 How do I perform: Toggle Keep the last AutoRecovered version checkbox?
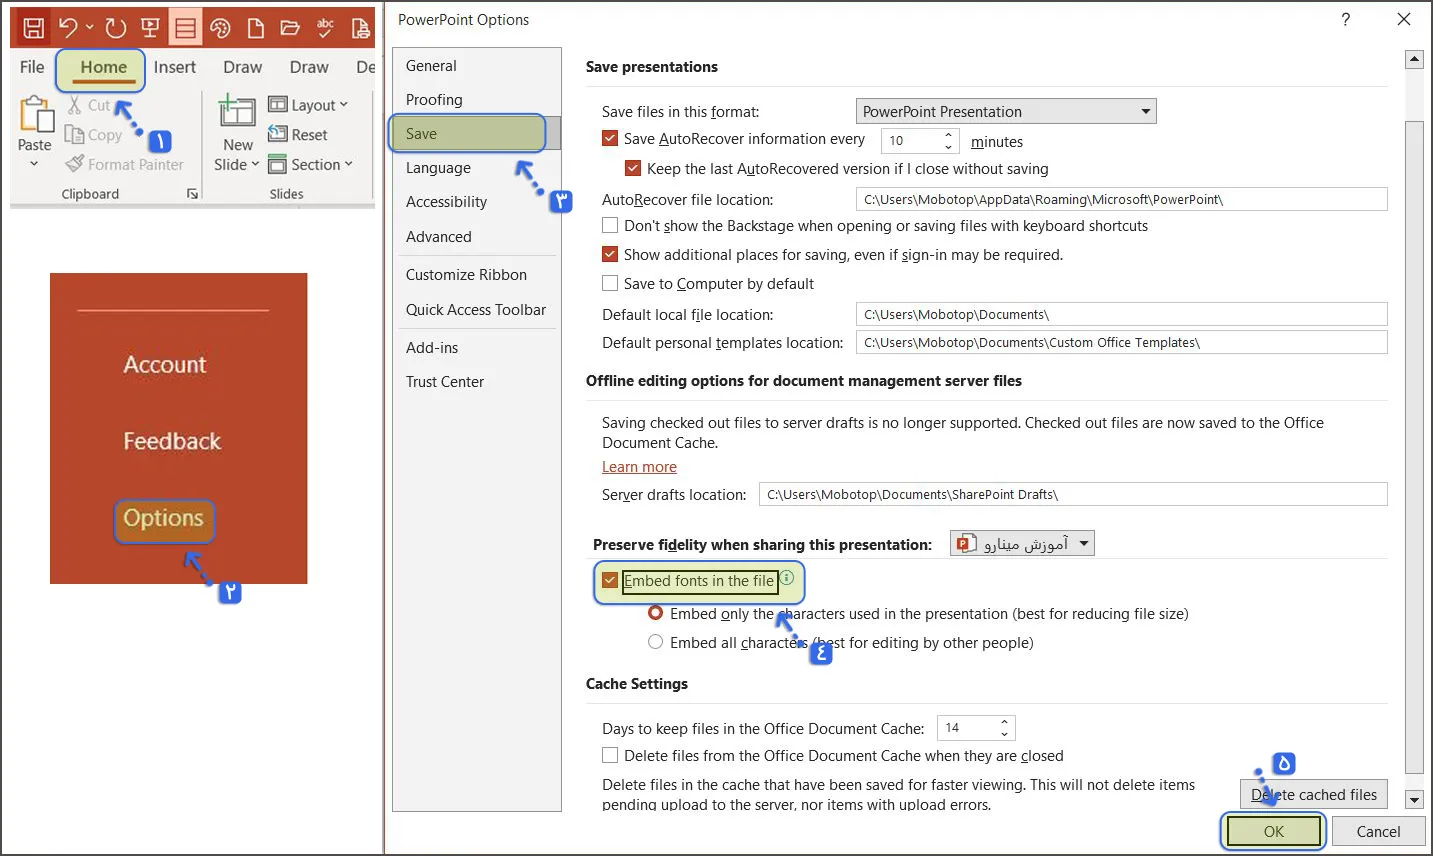click(633, 168)
